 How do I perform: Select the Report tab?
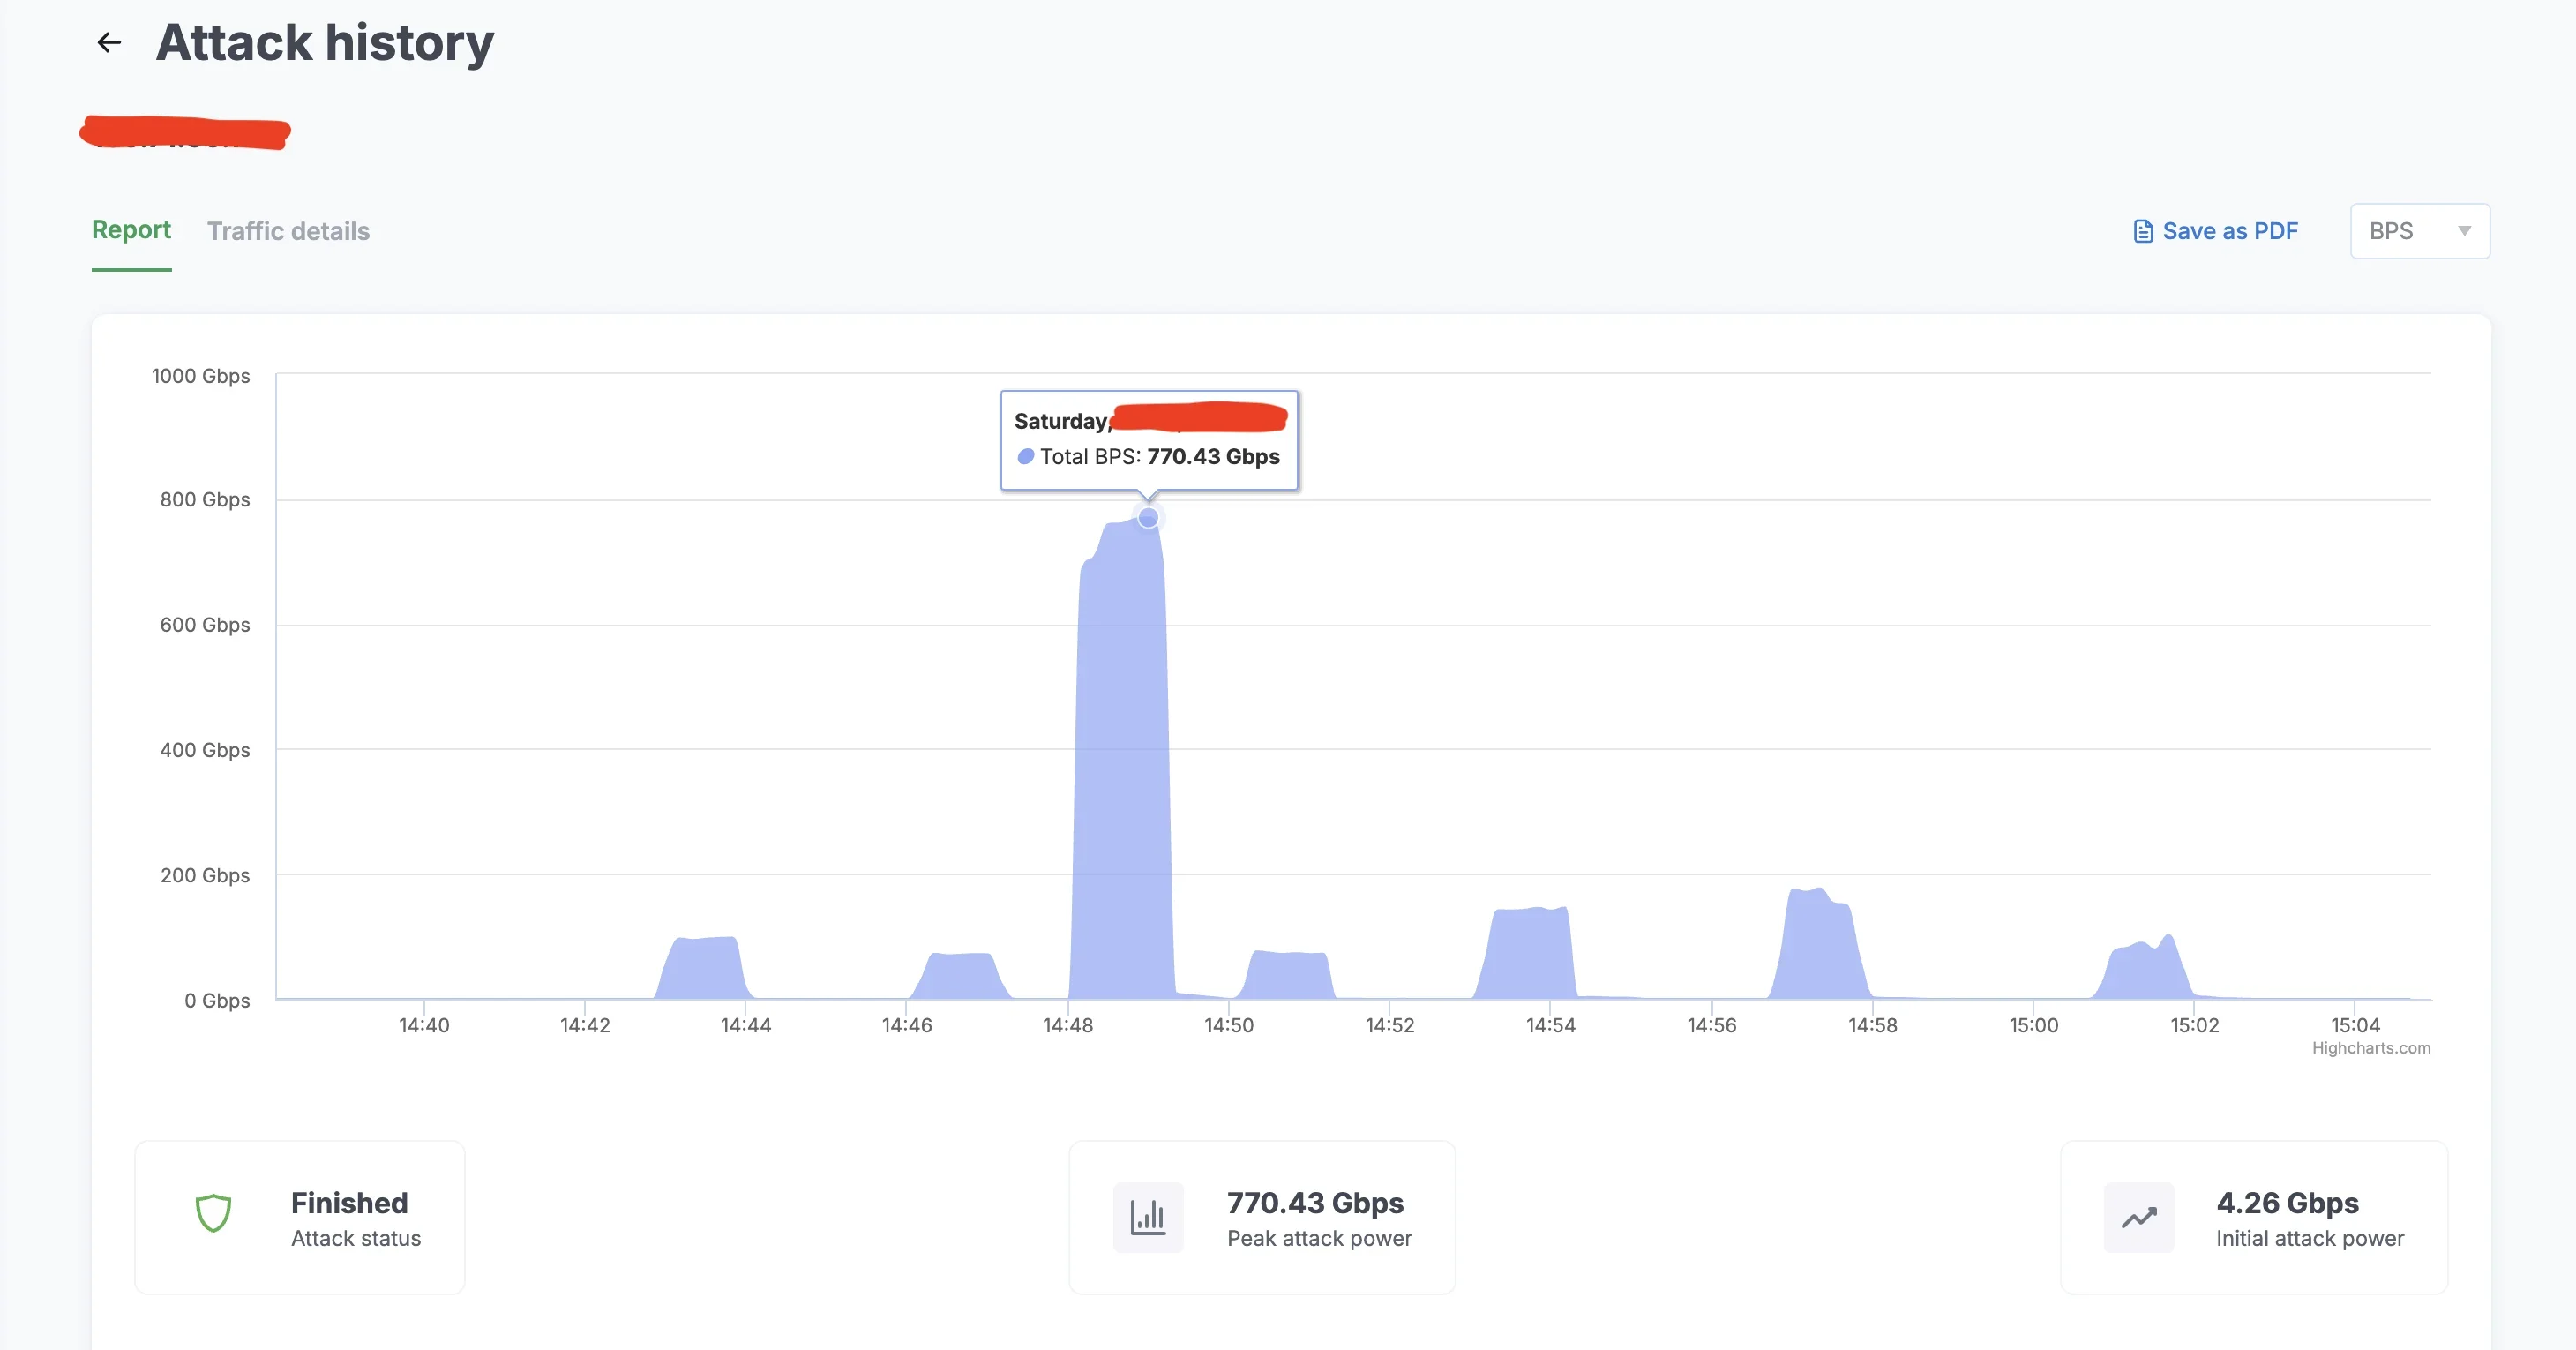pos(131,230)
